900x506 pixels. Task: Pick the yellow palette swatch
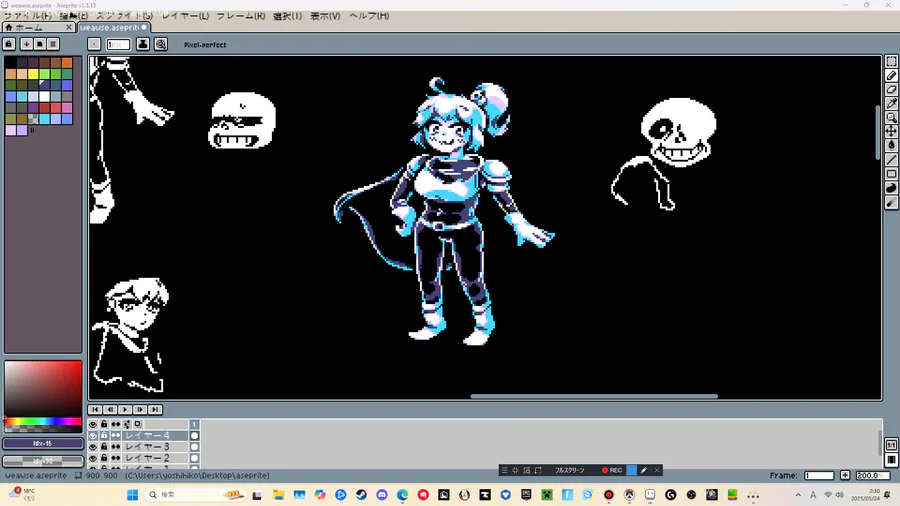(x=33, y=74)
